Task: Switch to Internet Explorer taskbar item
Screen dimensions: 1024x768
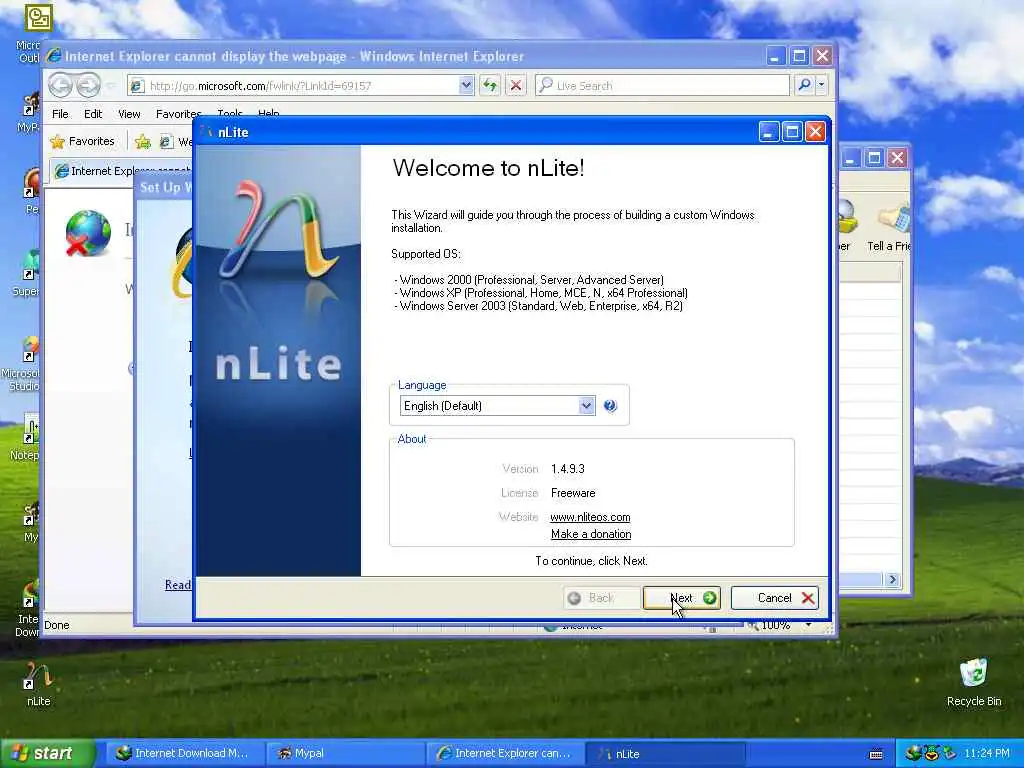Action: (x=504, y=753)
